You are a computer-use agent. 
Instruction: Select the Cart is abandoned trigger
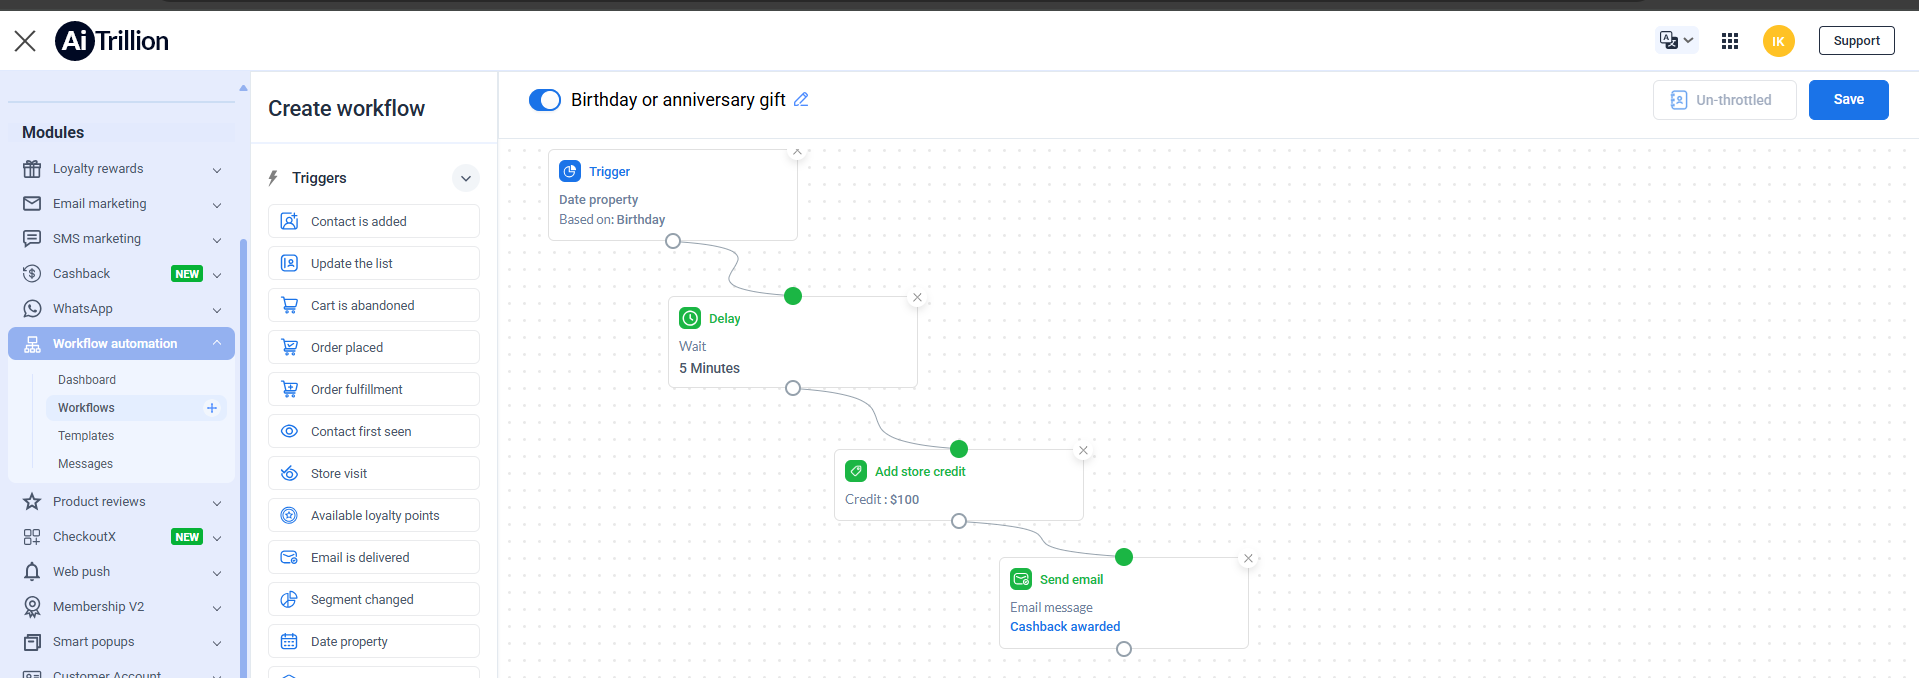pyautogui.click(x=374, y=305)
